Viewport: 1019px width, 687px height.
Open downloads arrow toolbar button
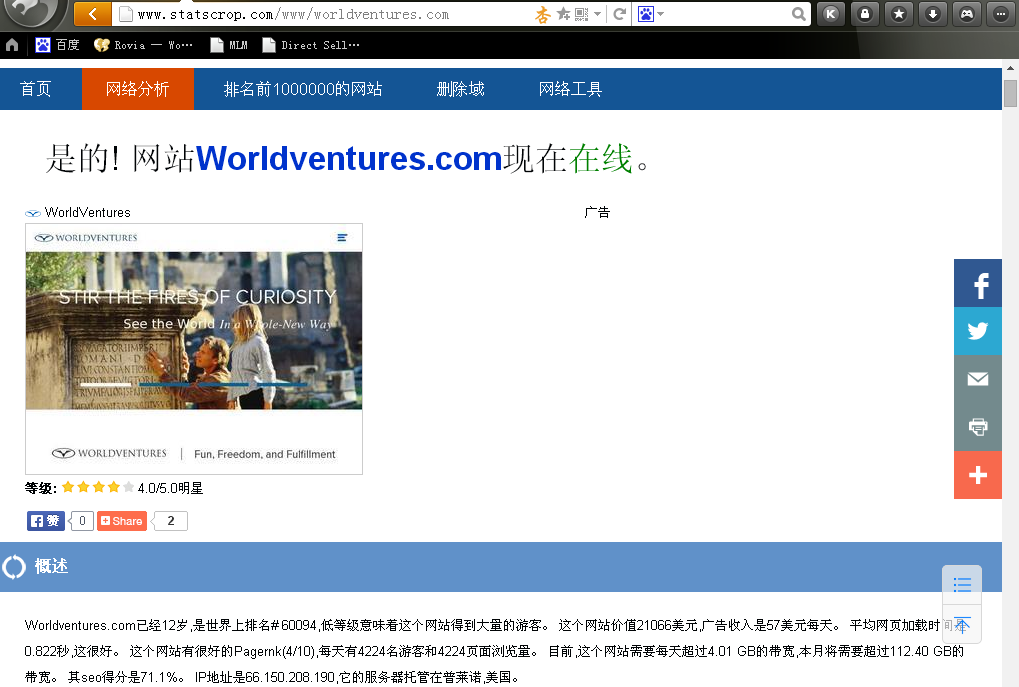click(933, 14)
